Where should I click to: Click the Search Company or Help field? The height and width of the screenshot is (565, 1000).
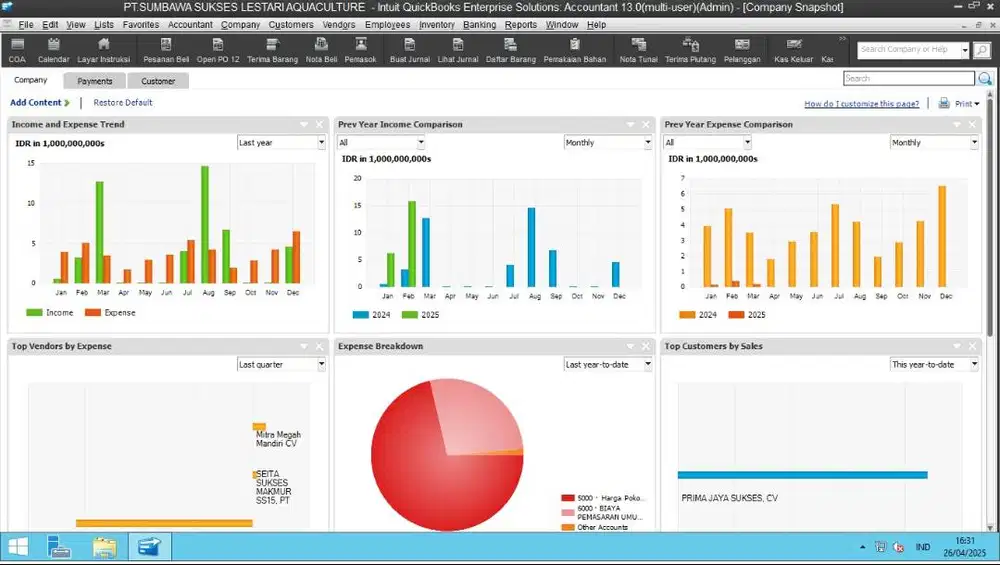point(908,49)
